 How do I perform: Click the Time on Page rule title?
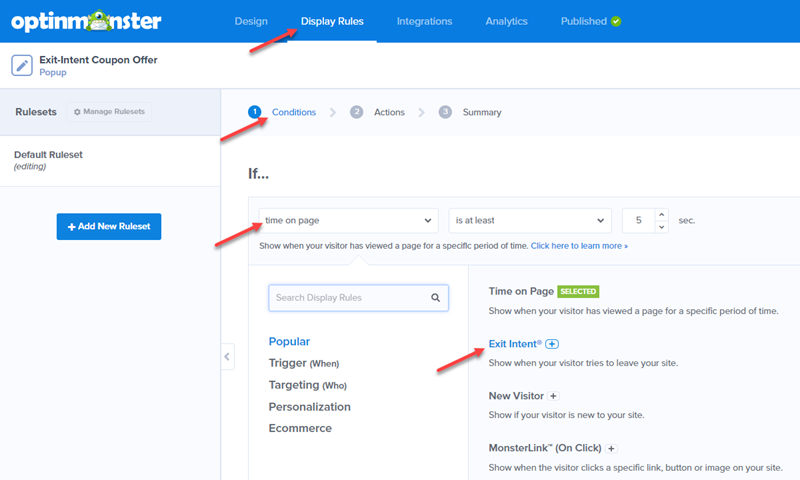tap(521, 291)
